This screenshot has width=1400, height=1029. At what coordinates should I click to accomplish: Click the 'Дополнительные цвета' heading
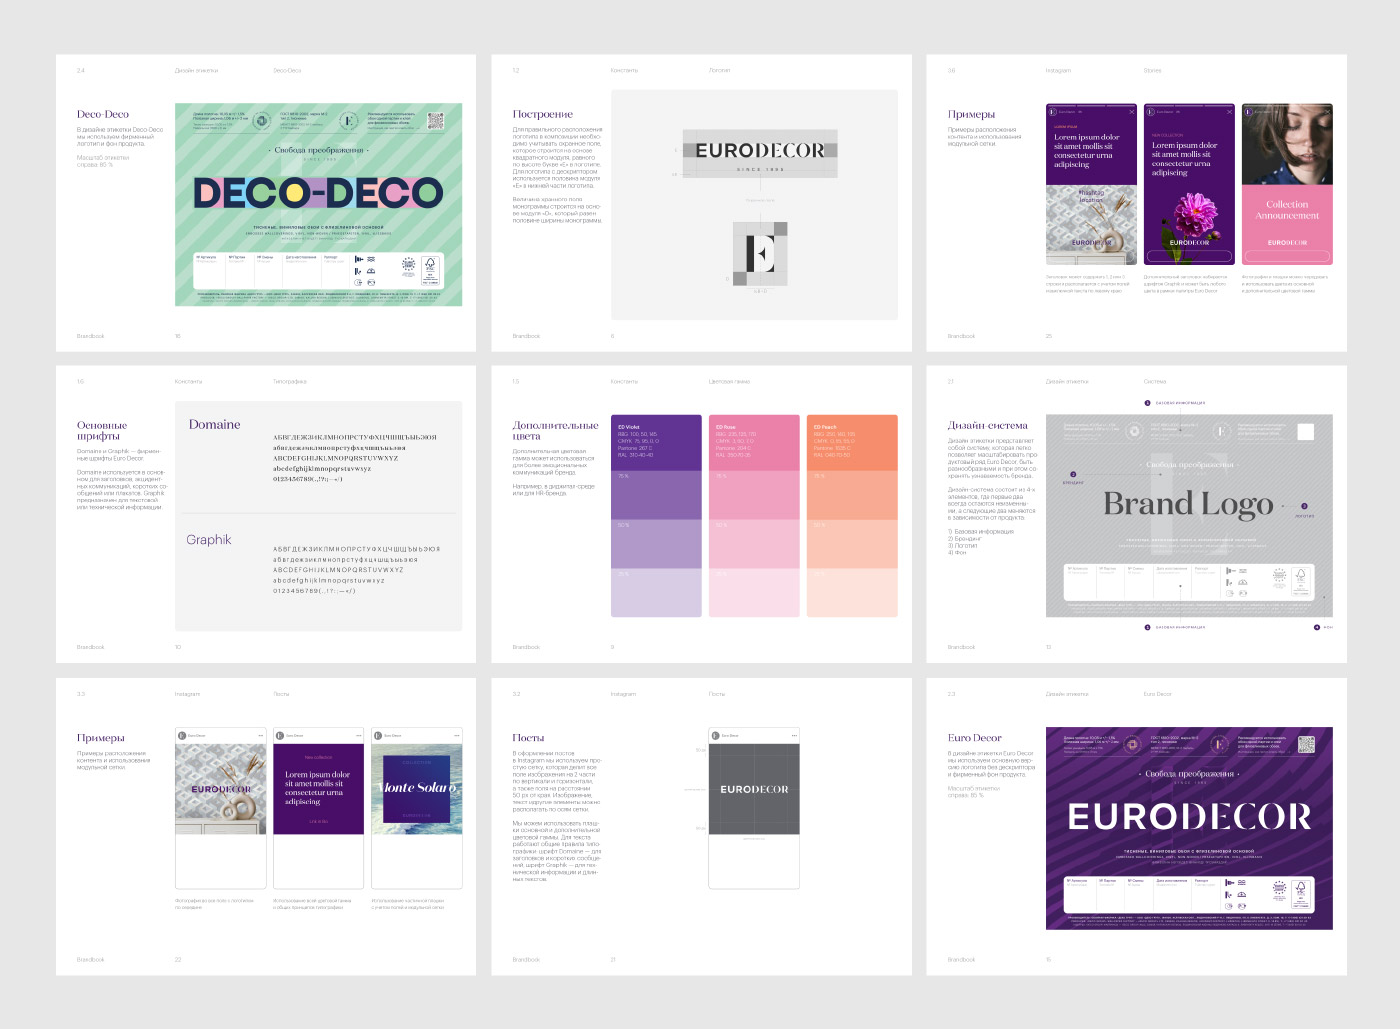click(x=556, y=431)
